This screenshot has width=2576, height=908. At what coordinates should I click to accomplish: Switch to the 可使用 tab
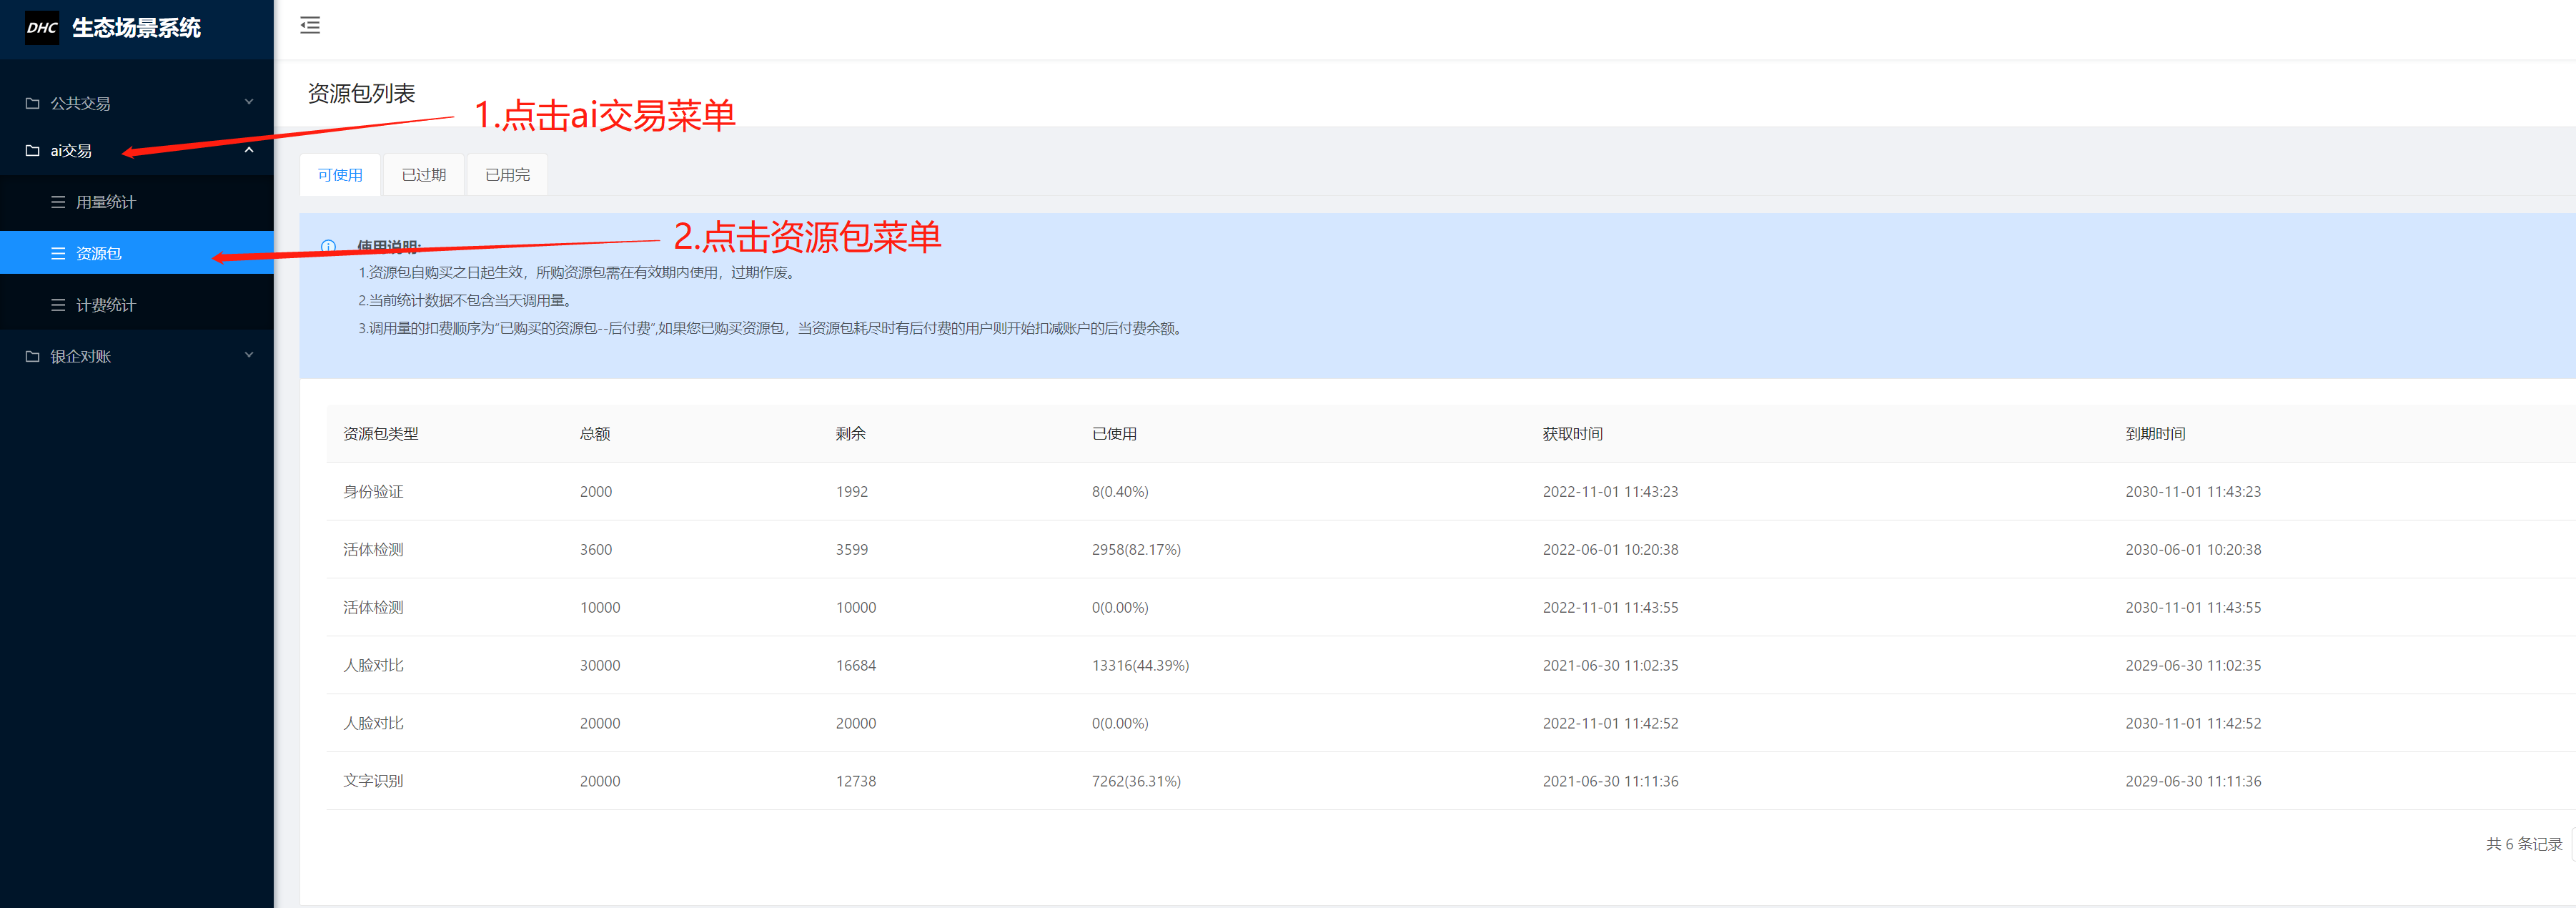click(x=340, y=175)
